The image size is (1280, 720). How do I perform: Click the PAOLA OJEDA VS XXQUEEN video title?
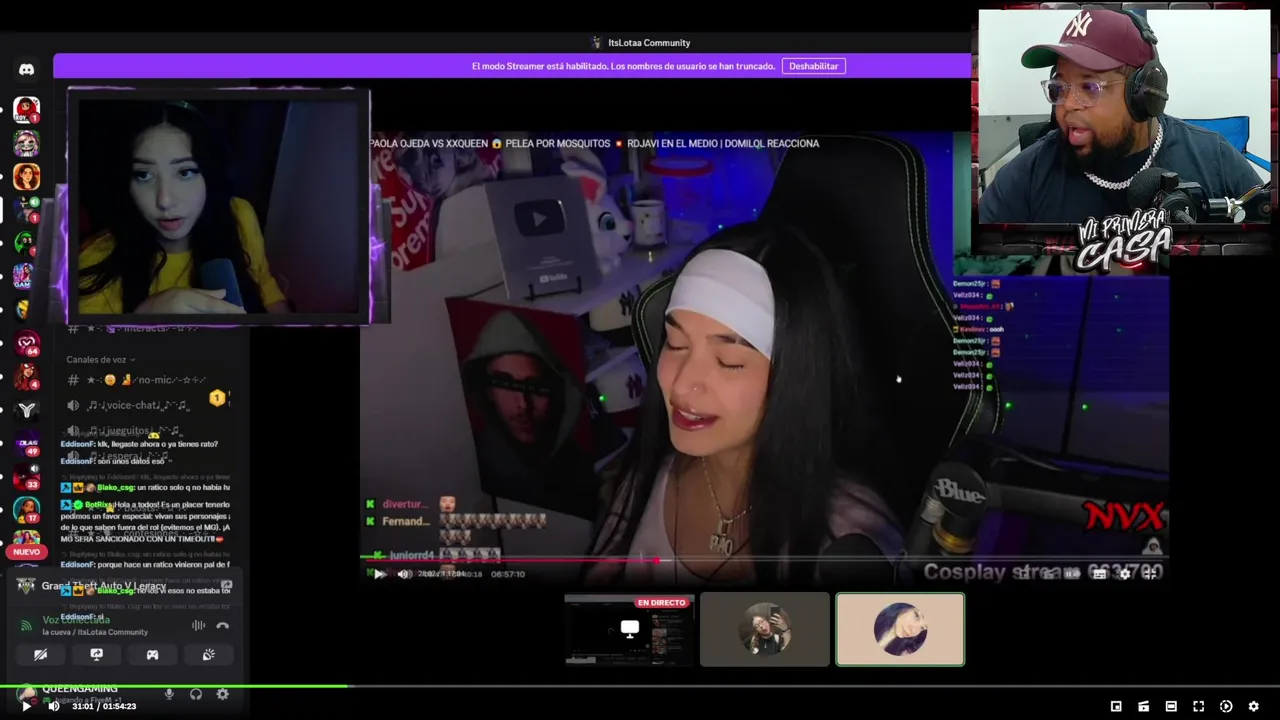coord(594,143)
